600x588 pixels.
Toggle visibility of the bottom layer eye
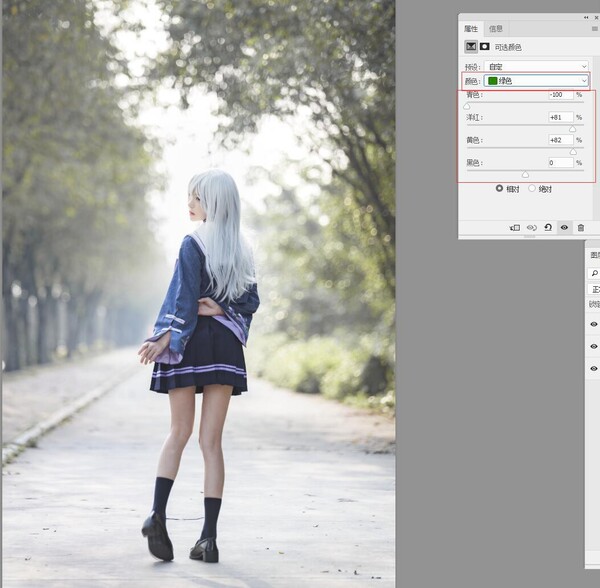[x=593, y=368]
